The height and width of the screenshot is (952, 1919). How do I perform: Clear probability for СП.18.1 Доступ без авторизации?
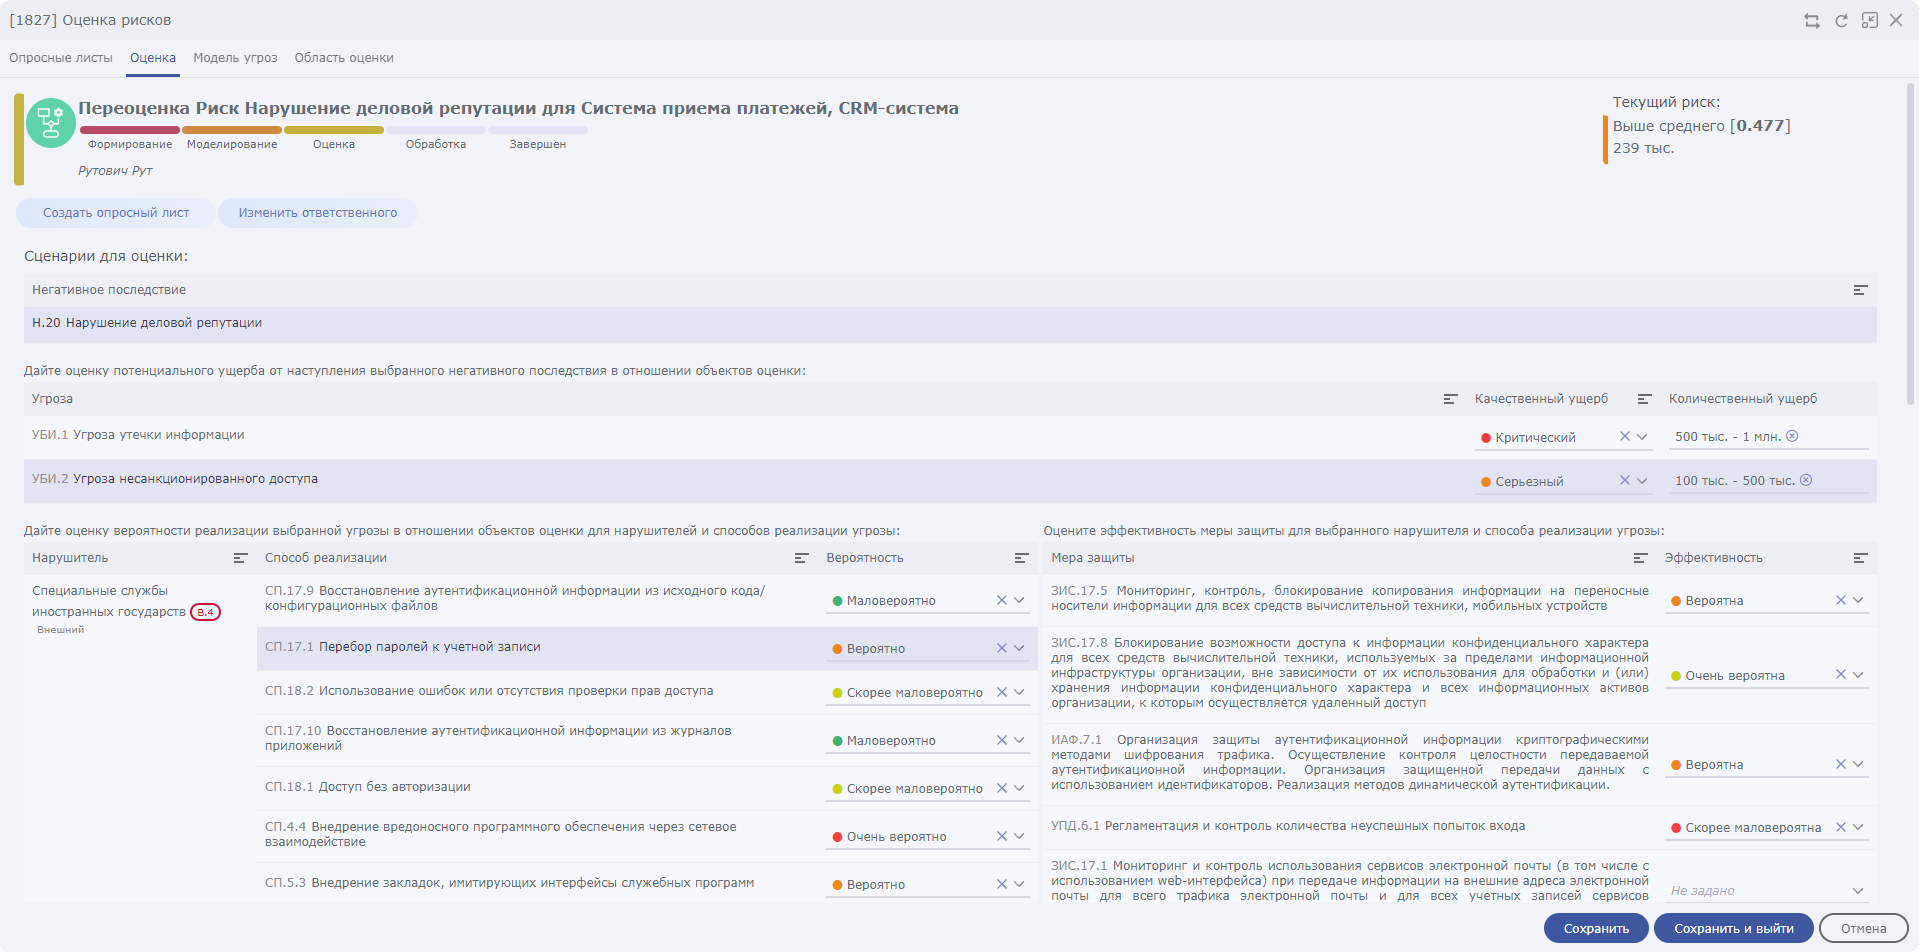coord(1002,788)
